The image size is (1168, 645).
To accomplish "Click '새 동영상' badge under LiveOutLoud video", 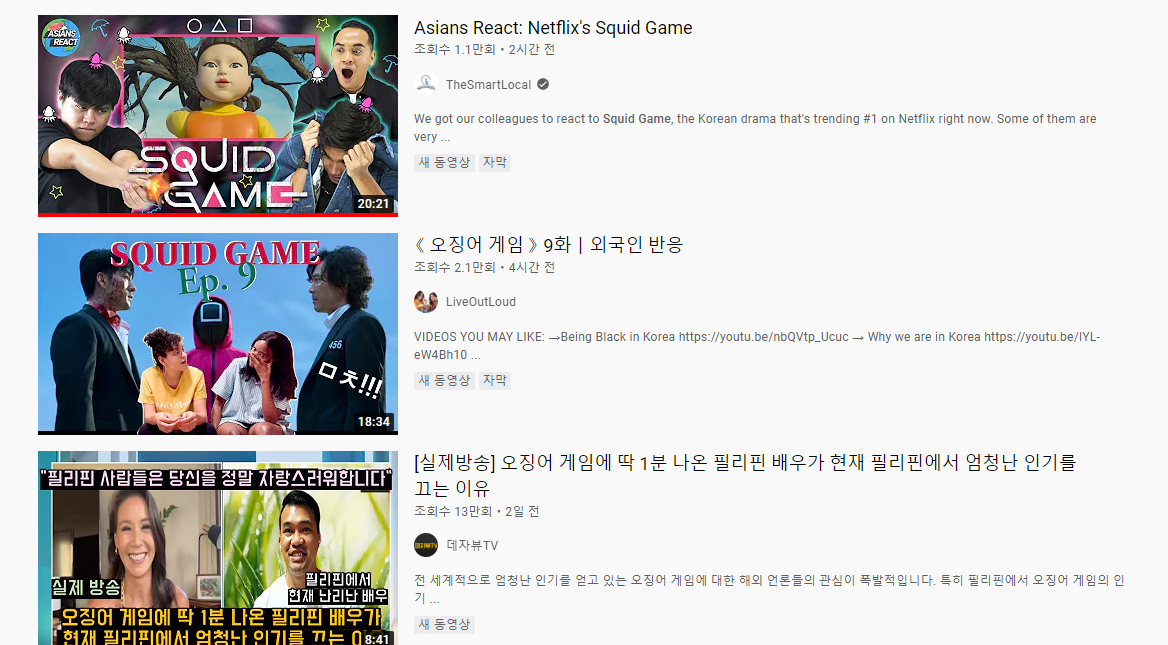I will coord(444,381).
